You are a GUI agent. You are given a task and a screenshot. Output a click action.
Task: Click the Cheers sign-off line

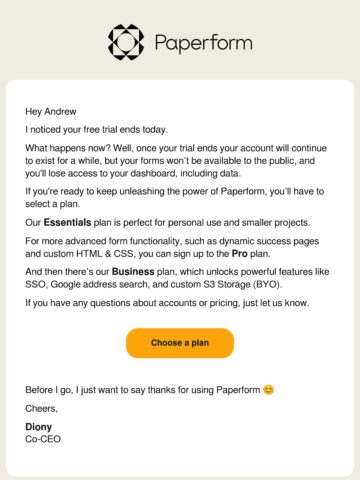tap(42, 408)
